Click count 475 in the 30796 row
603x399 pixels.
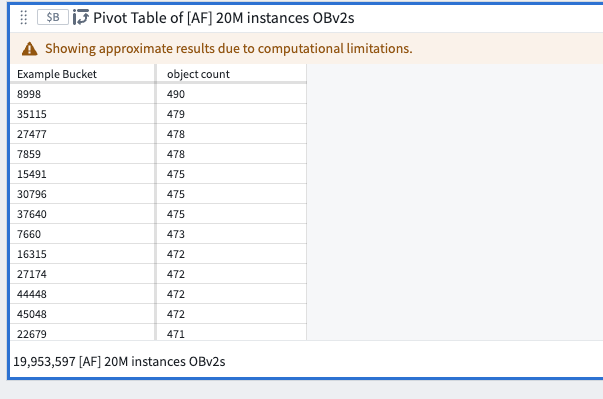pos(232,194)
